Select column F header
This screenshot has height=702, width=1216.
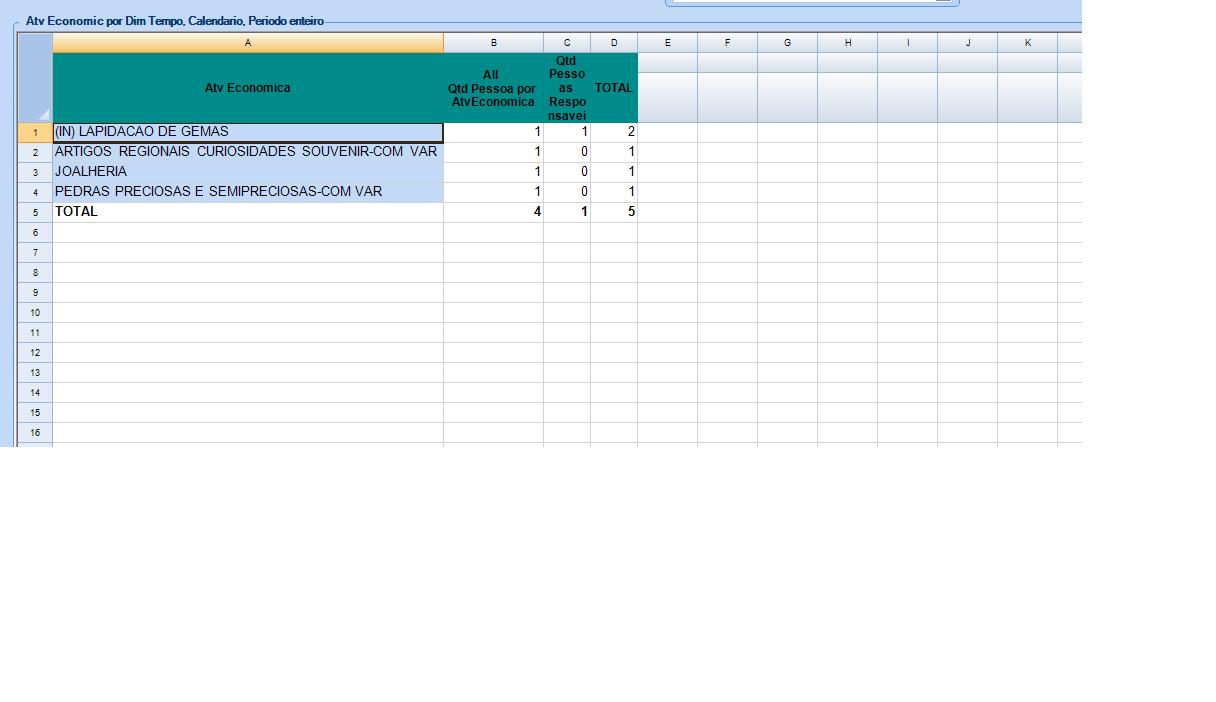coord(728,43)
